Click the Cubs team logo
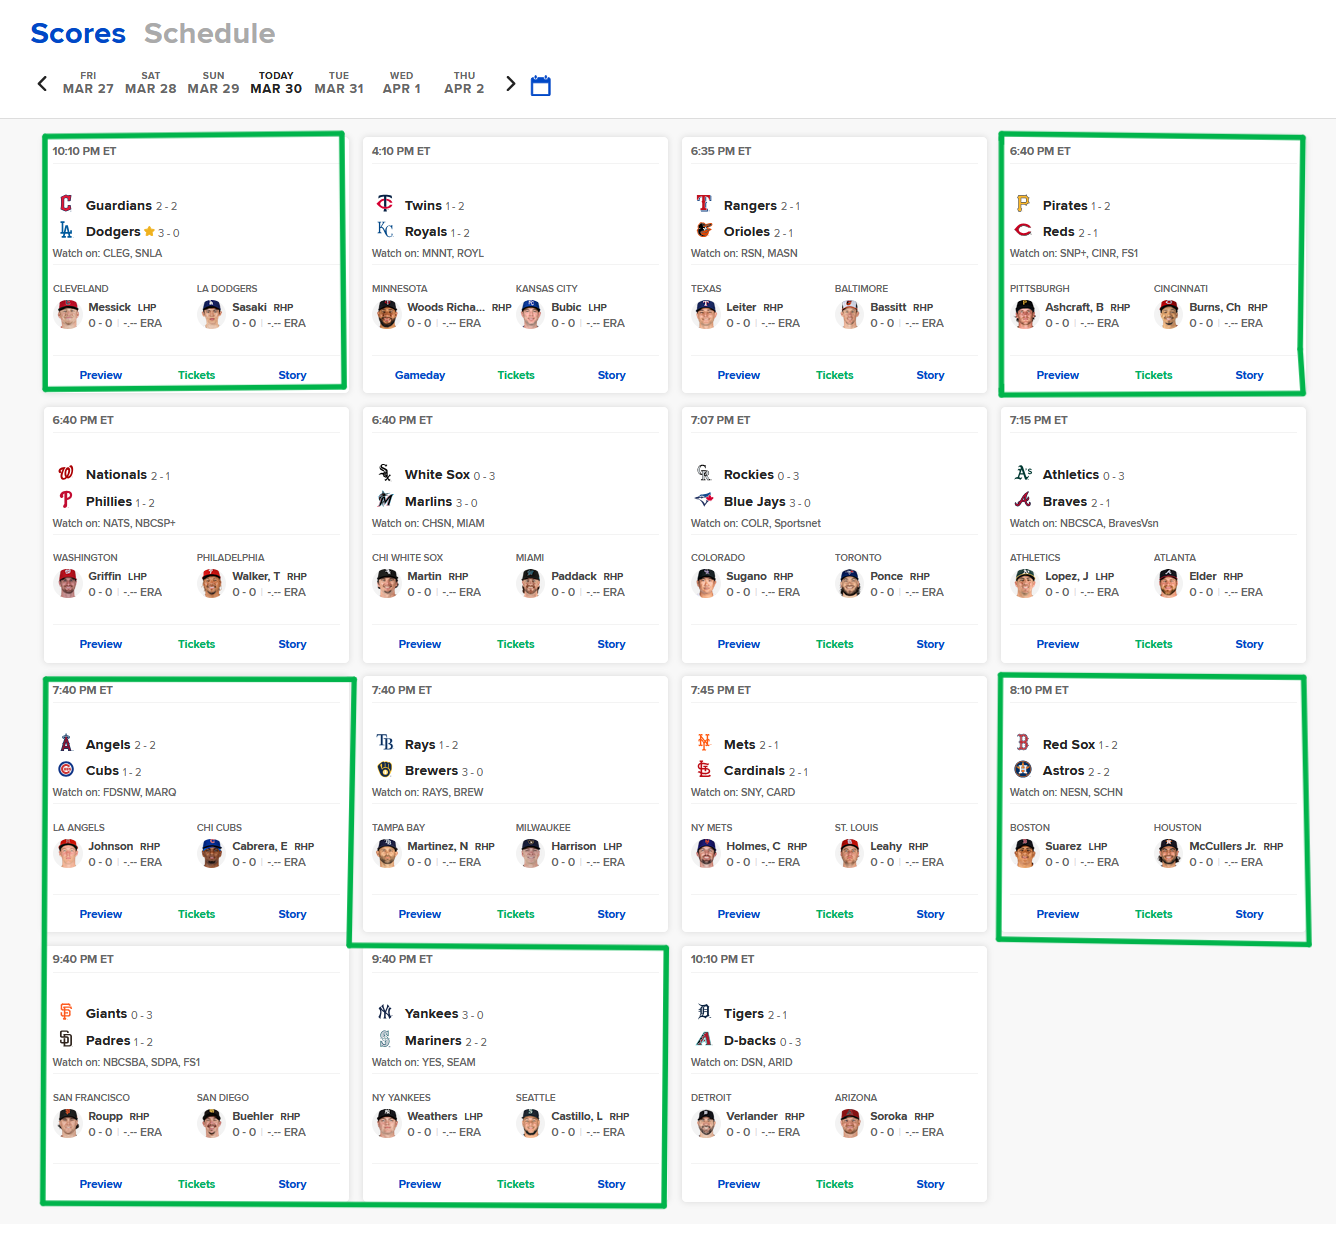The width and height of the screenshot is (1336, 1241). (x=66, y=769)
